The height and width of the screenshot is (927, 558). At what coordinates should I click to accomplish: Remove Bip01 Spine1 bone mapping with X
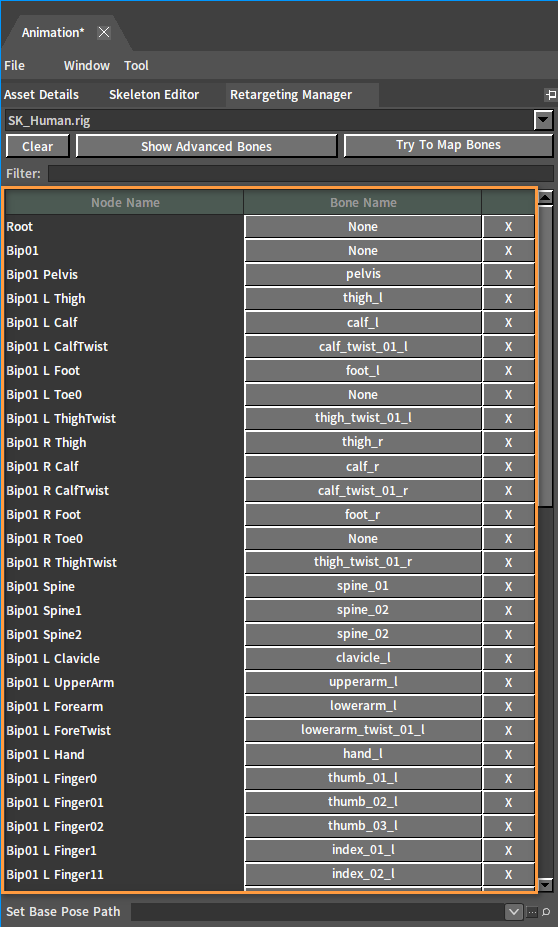[x=508, y=611]
